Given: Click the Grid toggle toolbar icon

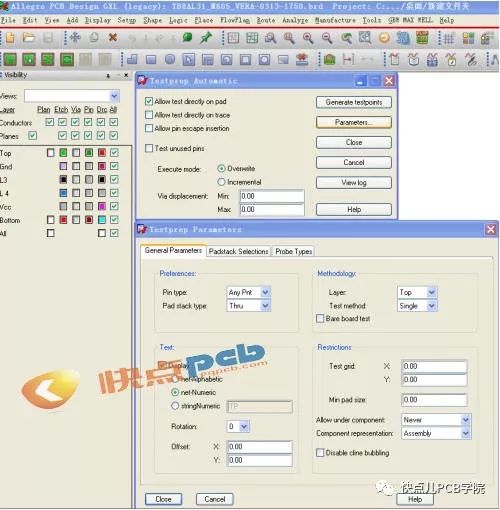Looking at the screenshot, I should click(x=448, y=39).
